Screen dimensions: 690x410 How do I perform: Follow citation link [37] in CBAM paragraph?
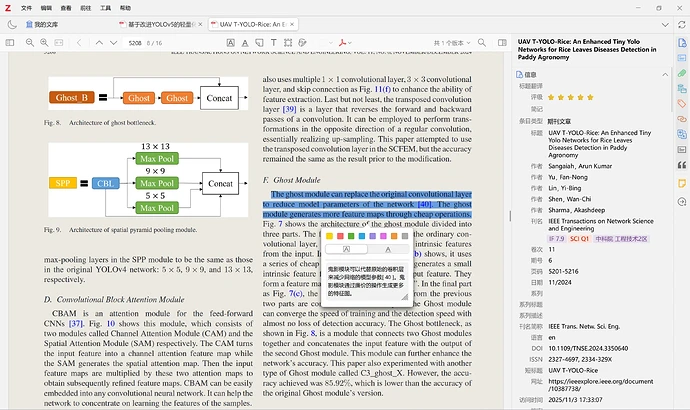pos(76,323)
